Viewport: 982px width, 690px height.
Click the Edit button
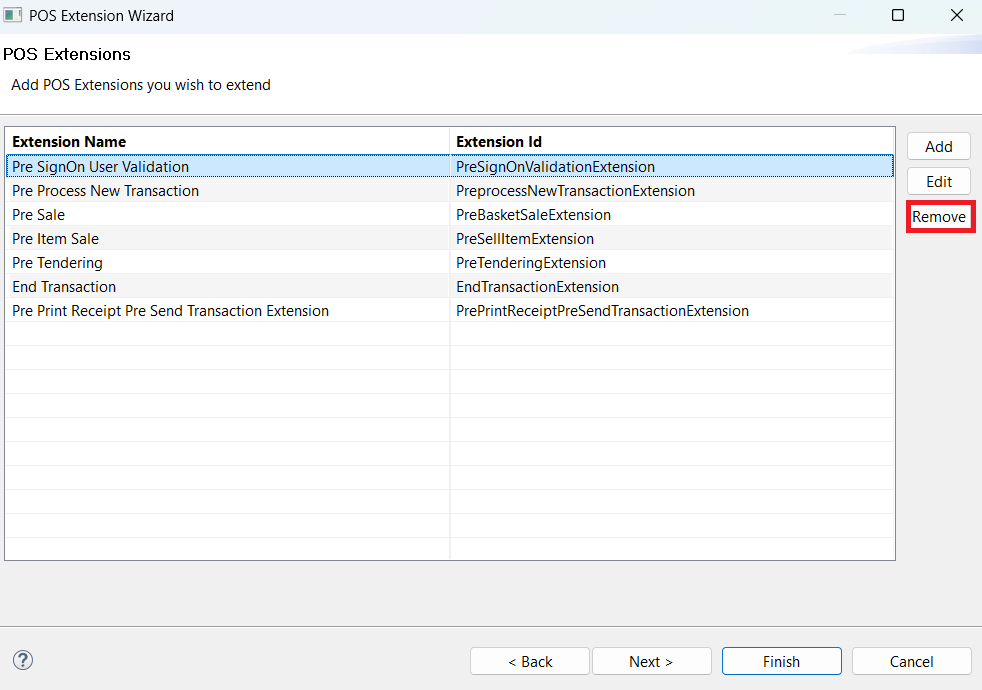pyautogui.click(x=938, y=181)
